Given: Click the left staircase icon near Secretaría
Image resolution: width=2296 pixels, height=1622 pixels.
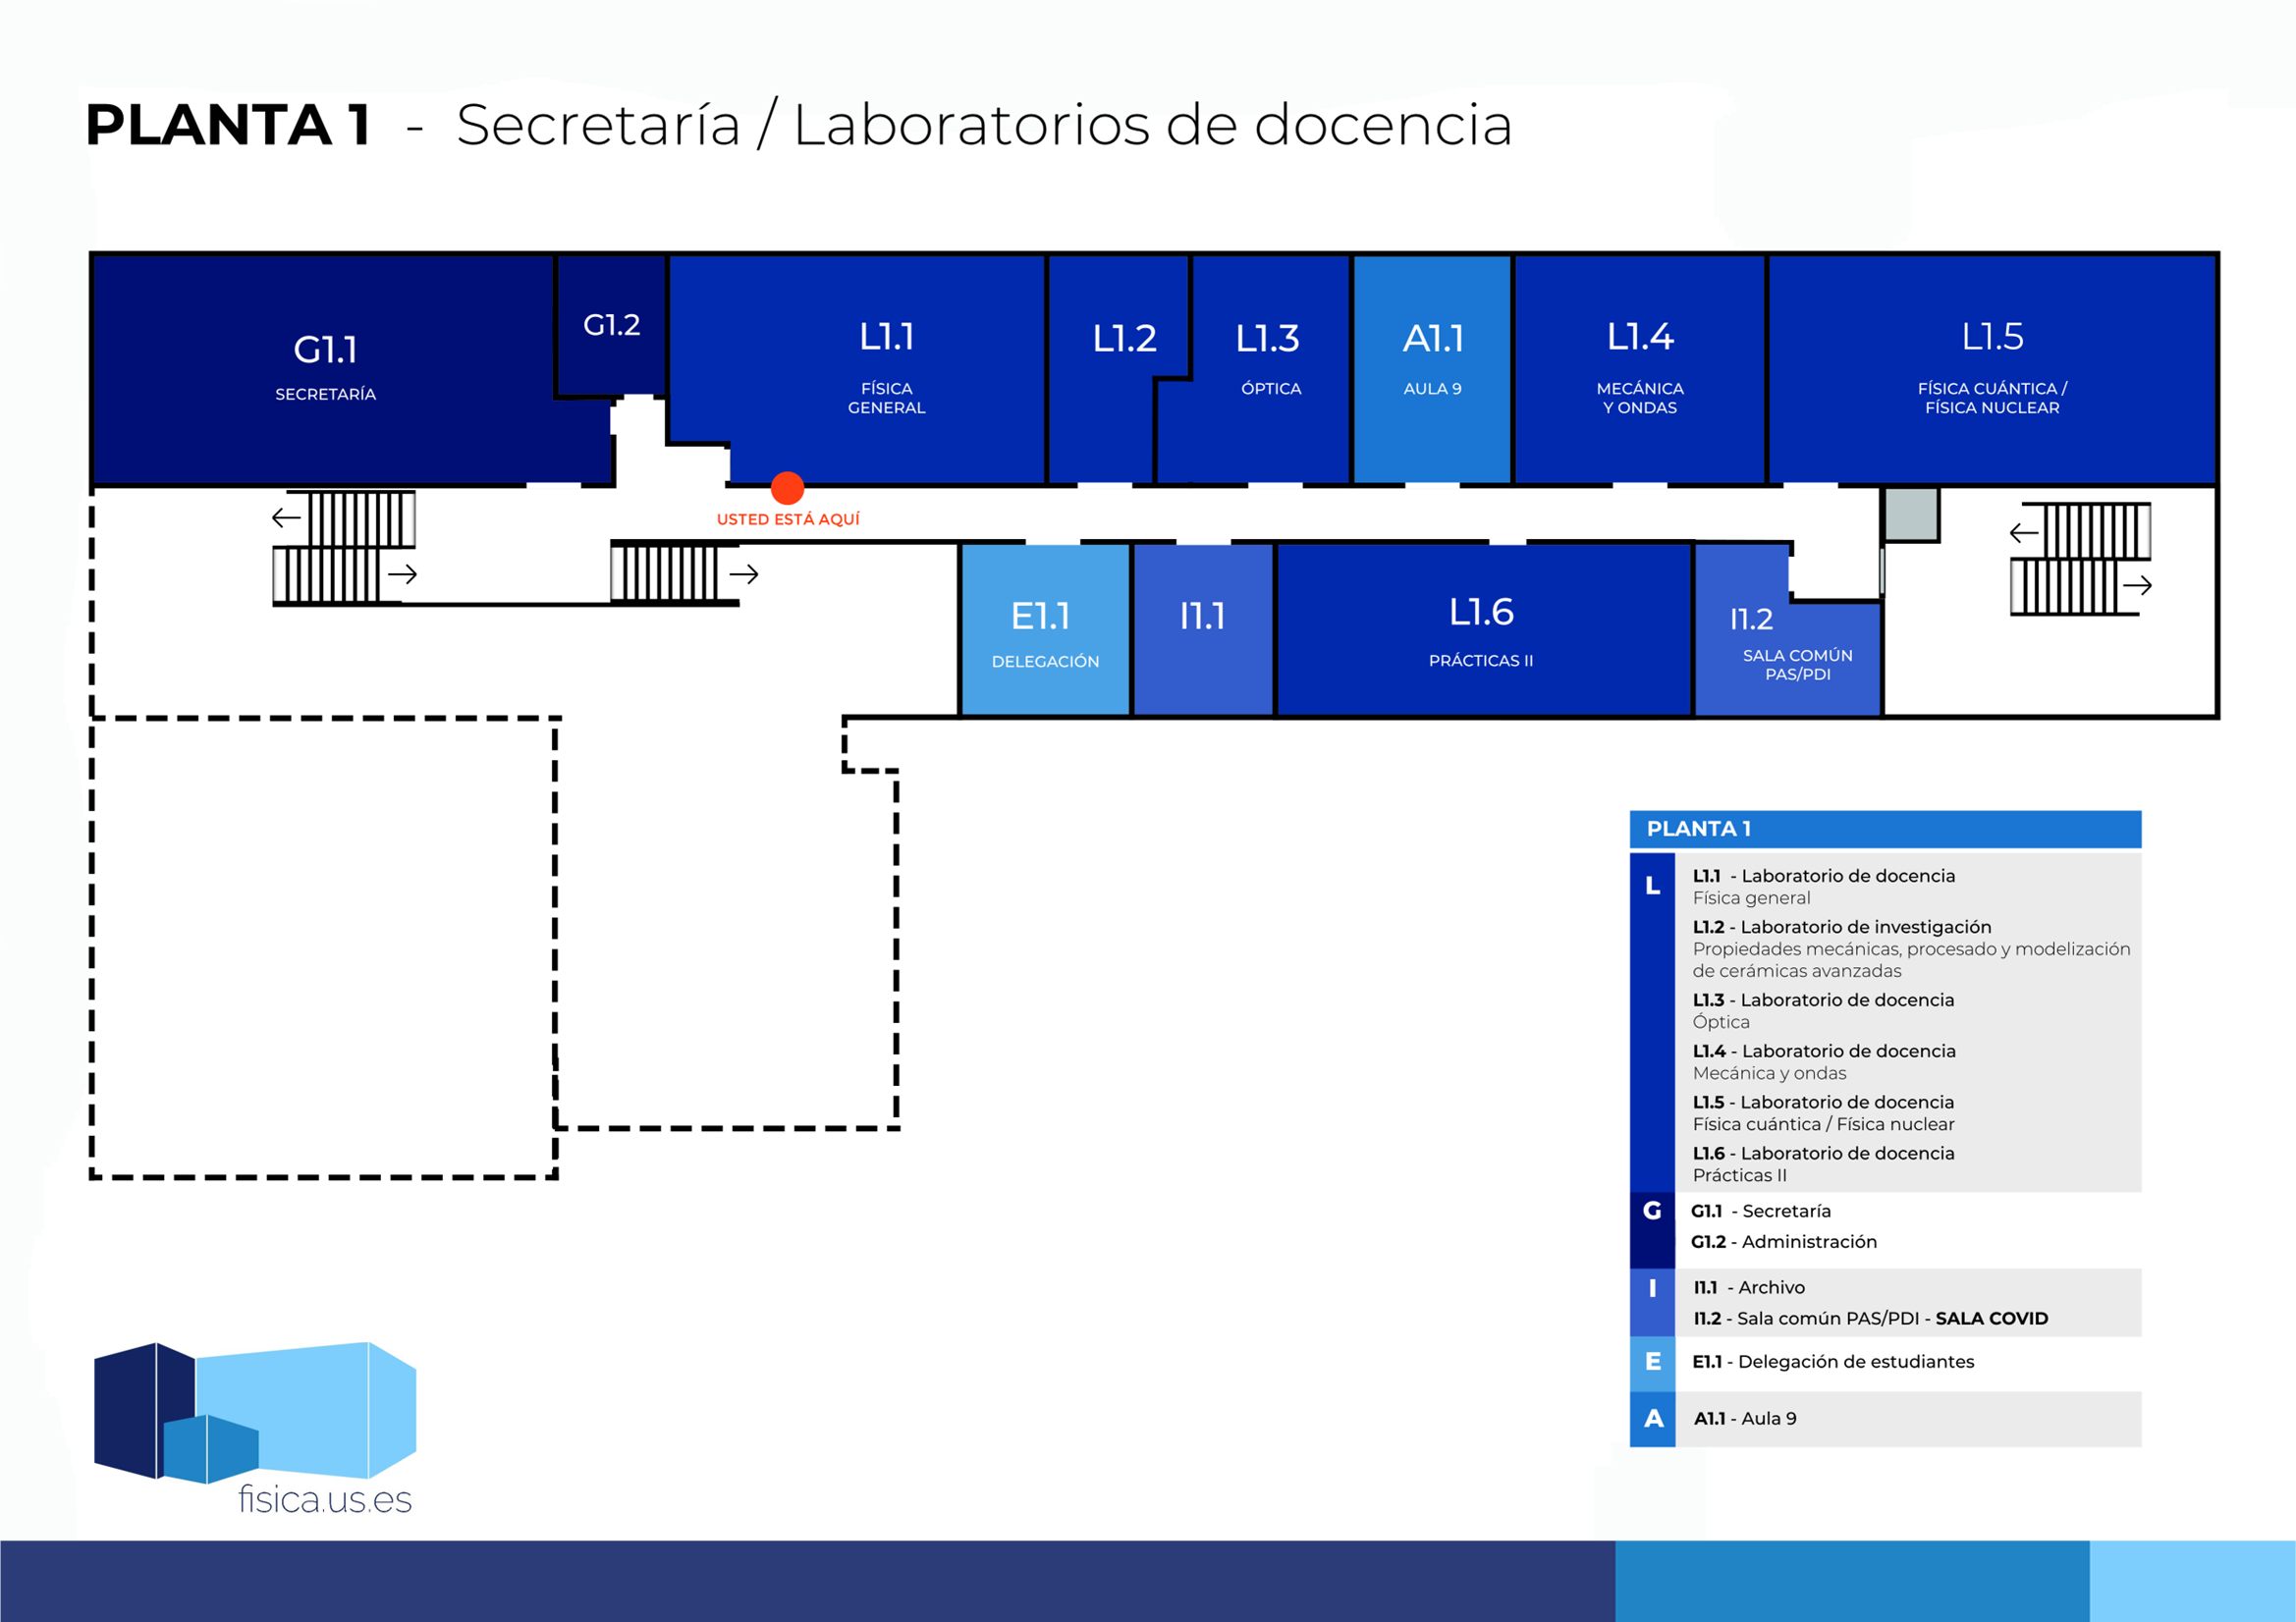Looking at the screenshot, I should 344,547.
